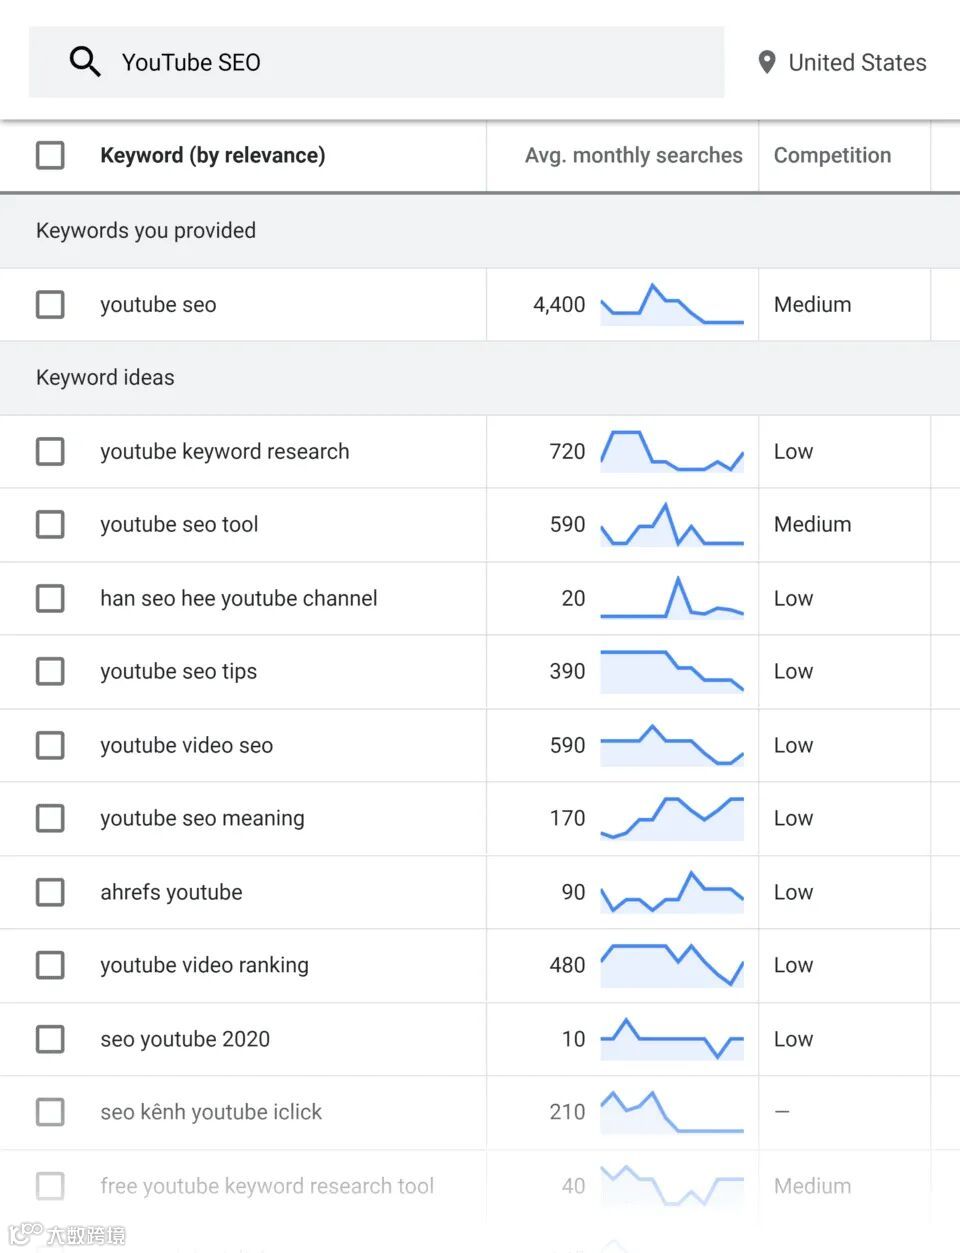Image resolution: width=960 pixels, height=1253 pixels.
Task: Click the Competition column header
Action: point(832,155)
